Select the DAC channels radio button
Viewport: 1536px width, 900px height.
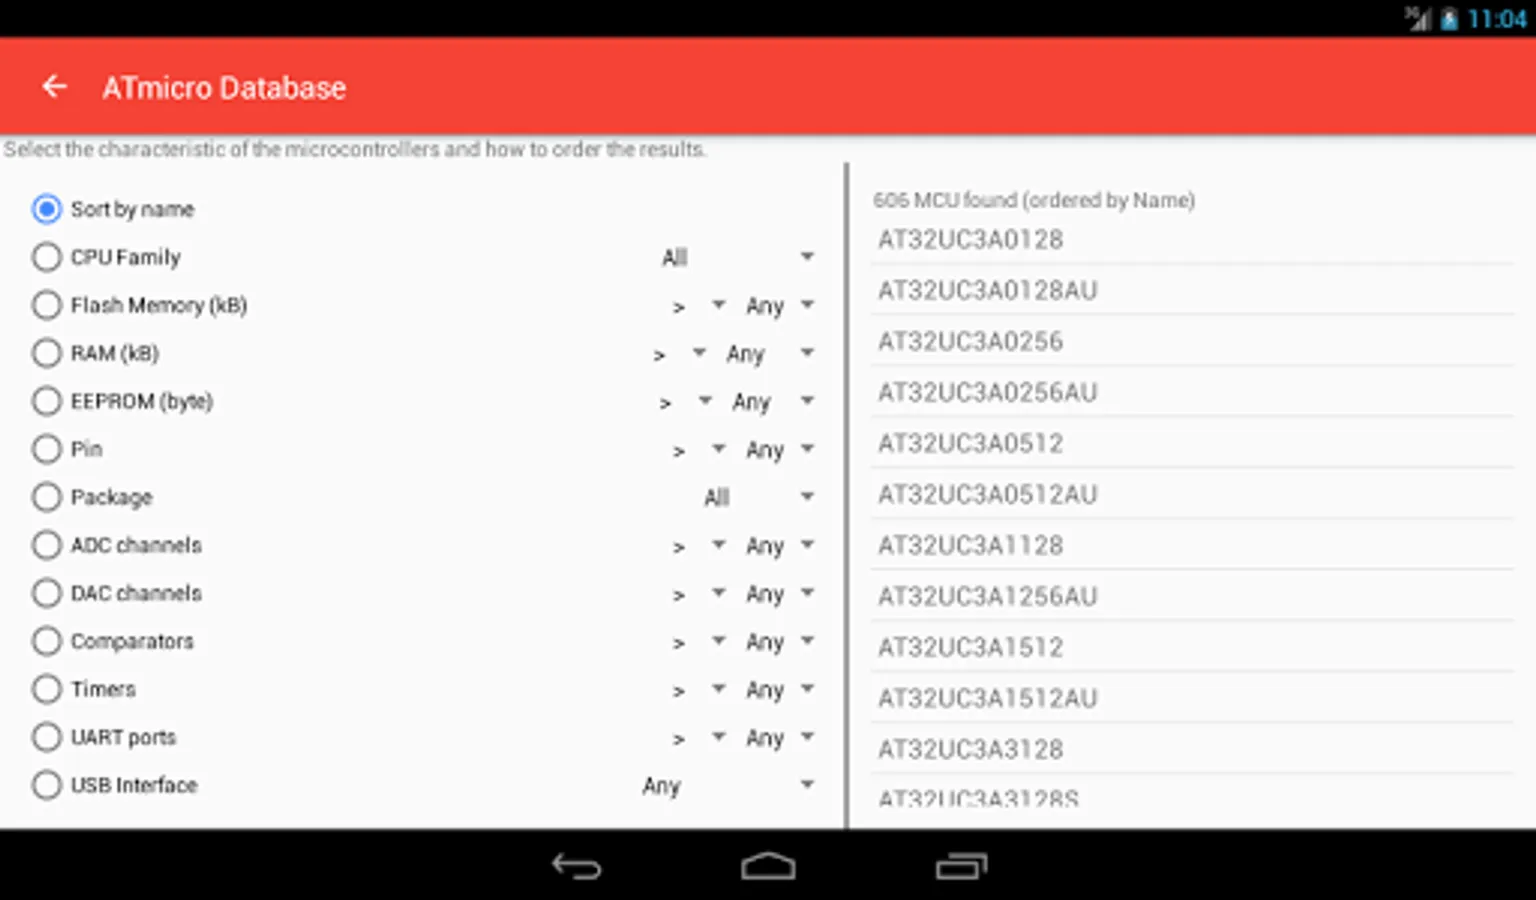coord(46,593)
